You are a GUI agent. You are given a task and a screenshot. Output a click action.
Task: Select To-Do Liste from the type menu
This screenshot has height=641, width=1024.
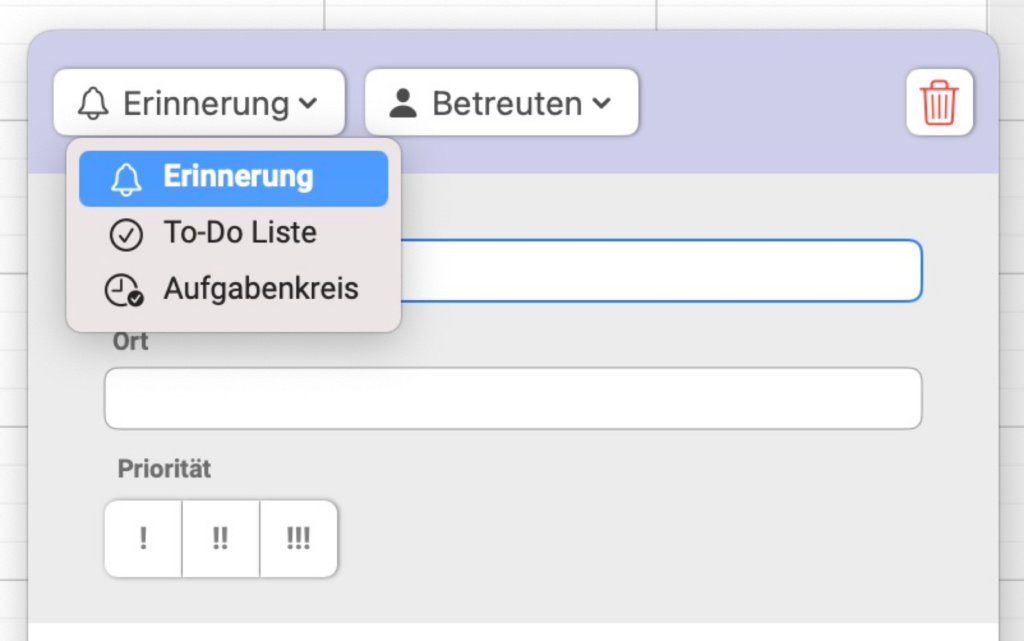click(x=233, y=234)
